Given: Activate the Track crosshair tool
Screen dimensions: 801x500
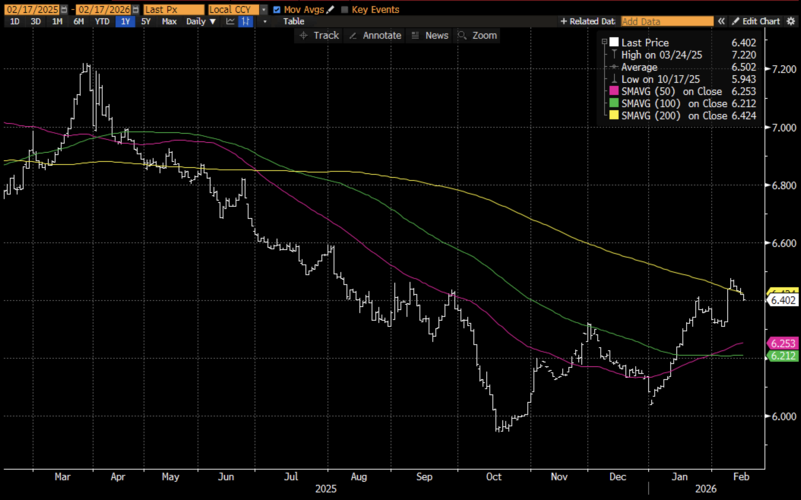Looking at the screenshot, I should coord(318,35).
